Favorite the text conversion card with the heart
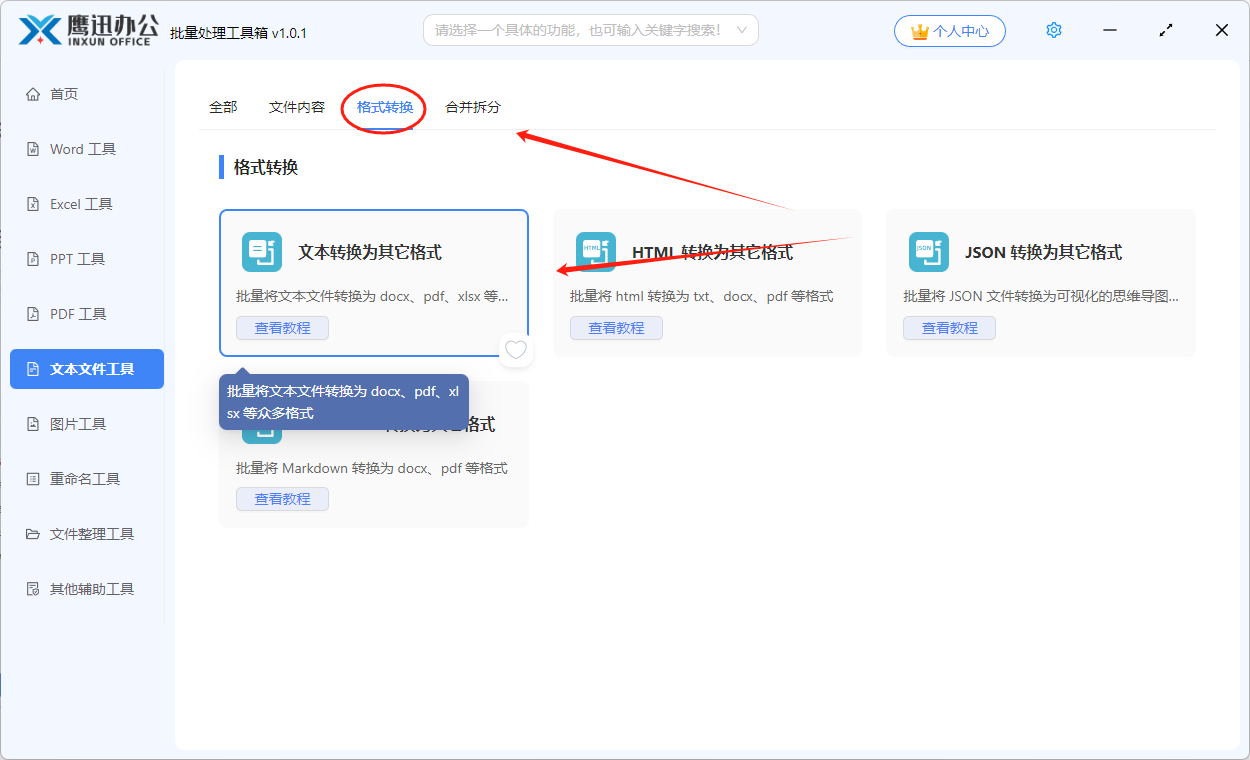Viewport: 1250px width, 760px height. click(516, 350)
